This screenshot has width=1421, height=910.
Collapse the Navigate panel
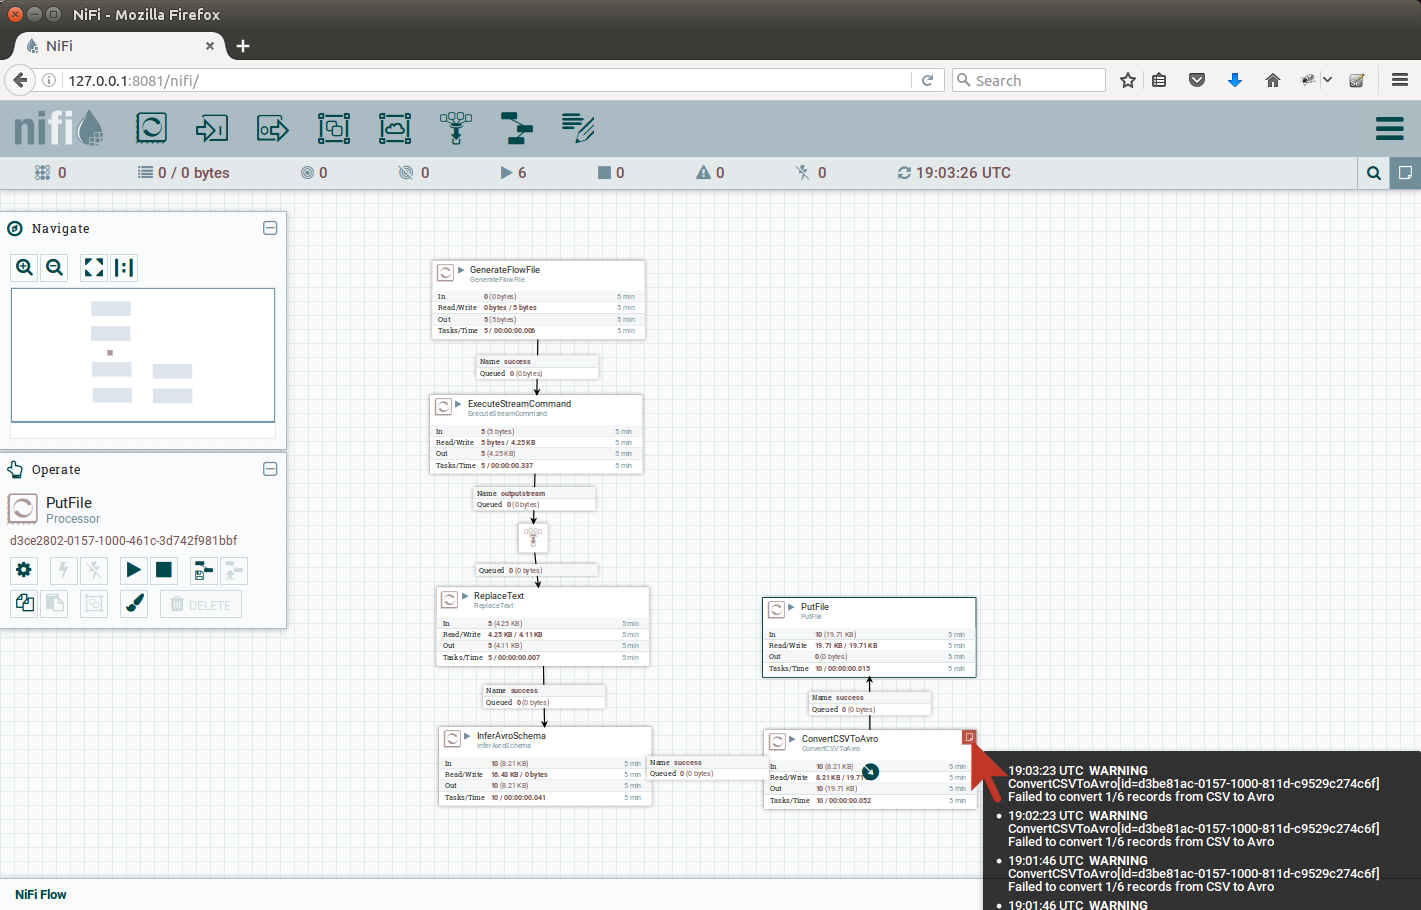pos(270,228)
